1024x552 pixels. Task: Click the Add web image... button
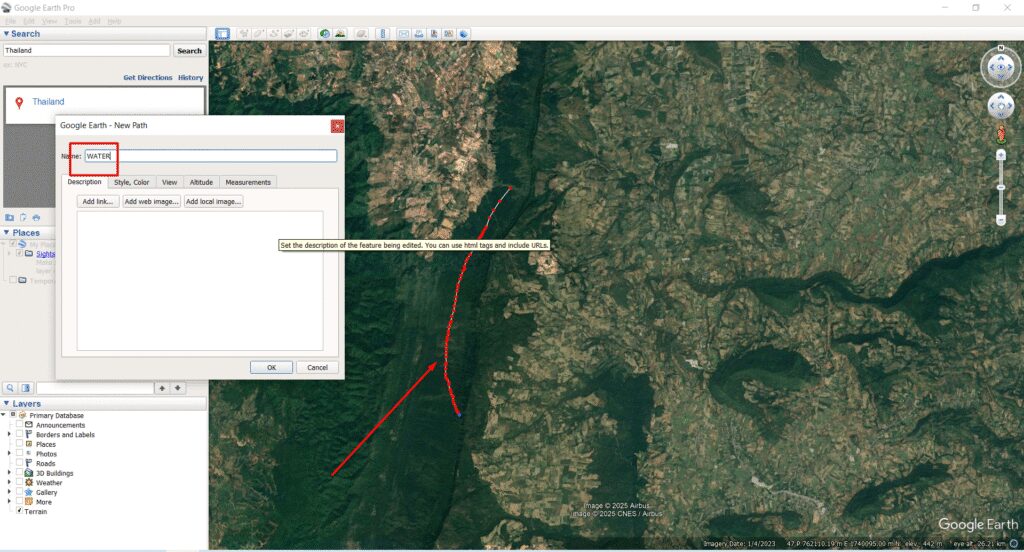[x=152, y=201]
